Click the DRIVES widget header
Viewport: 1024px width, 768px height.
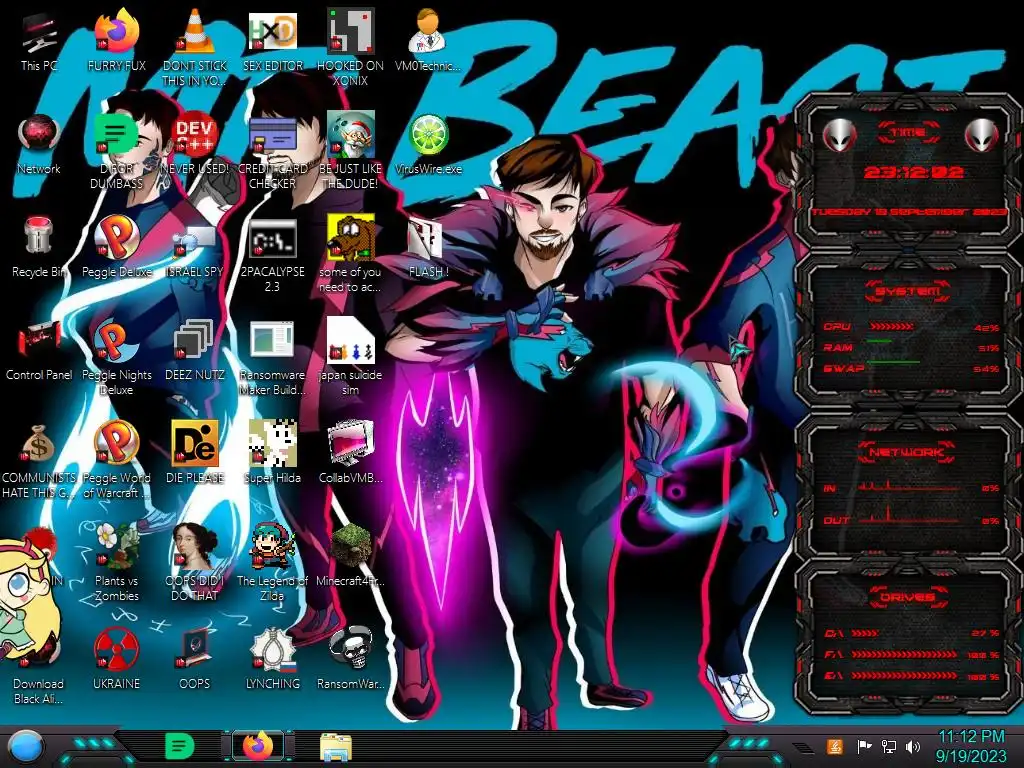(x=908, y=597)
